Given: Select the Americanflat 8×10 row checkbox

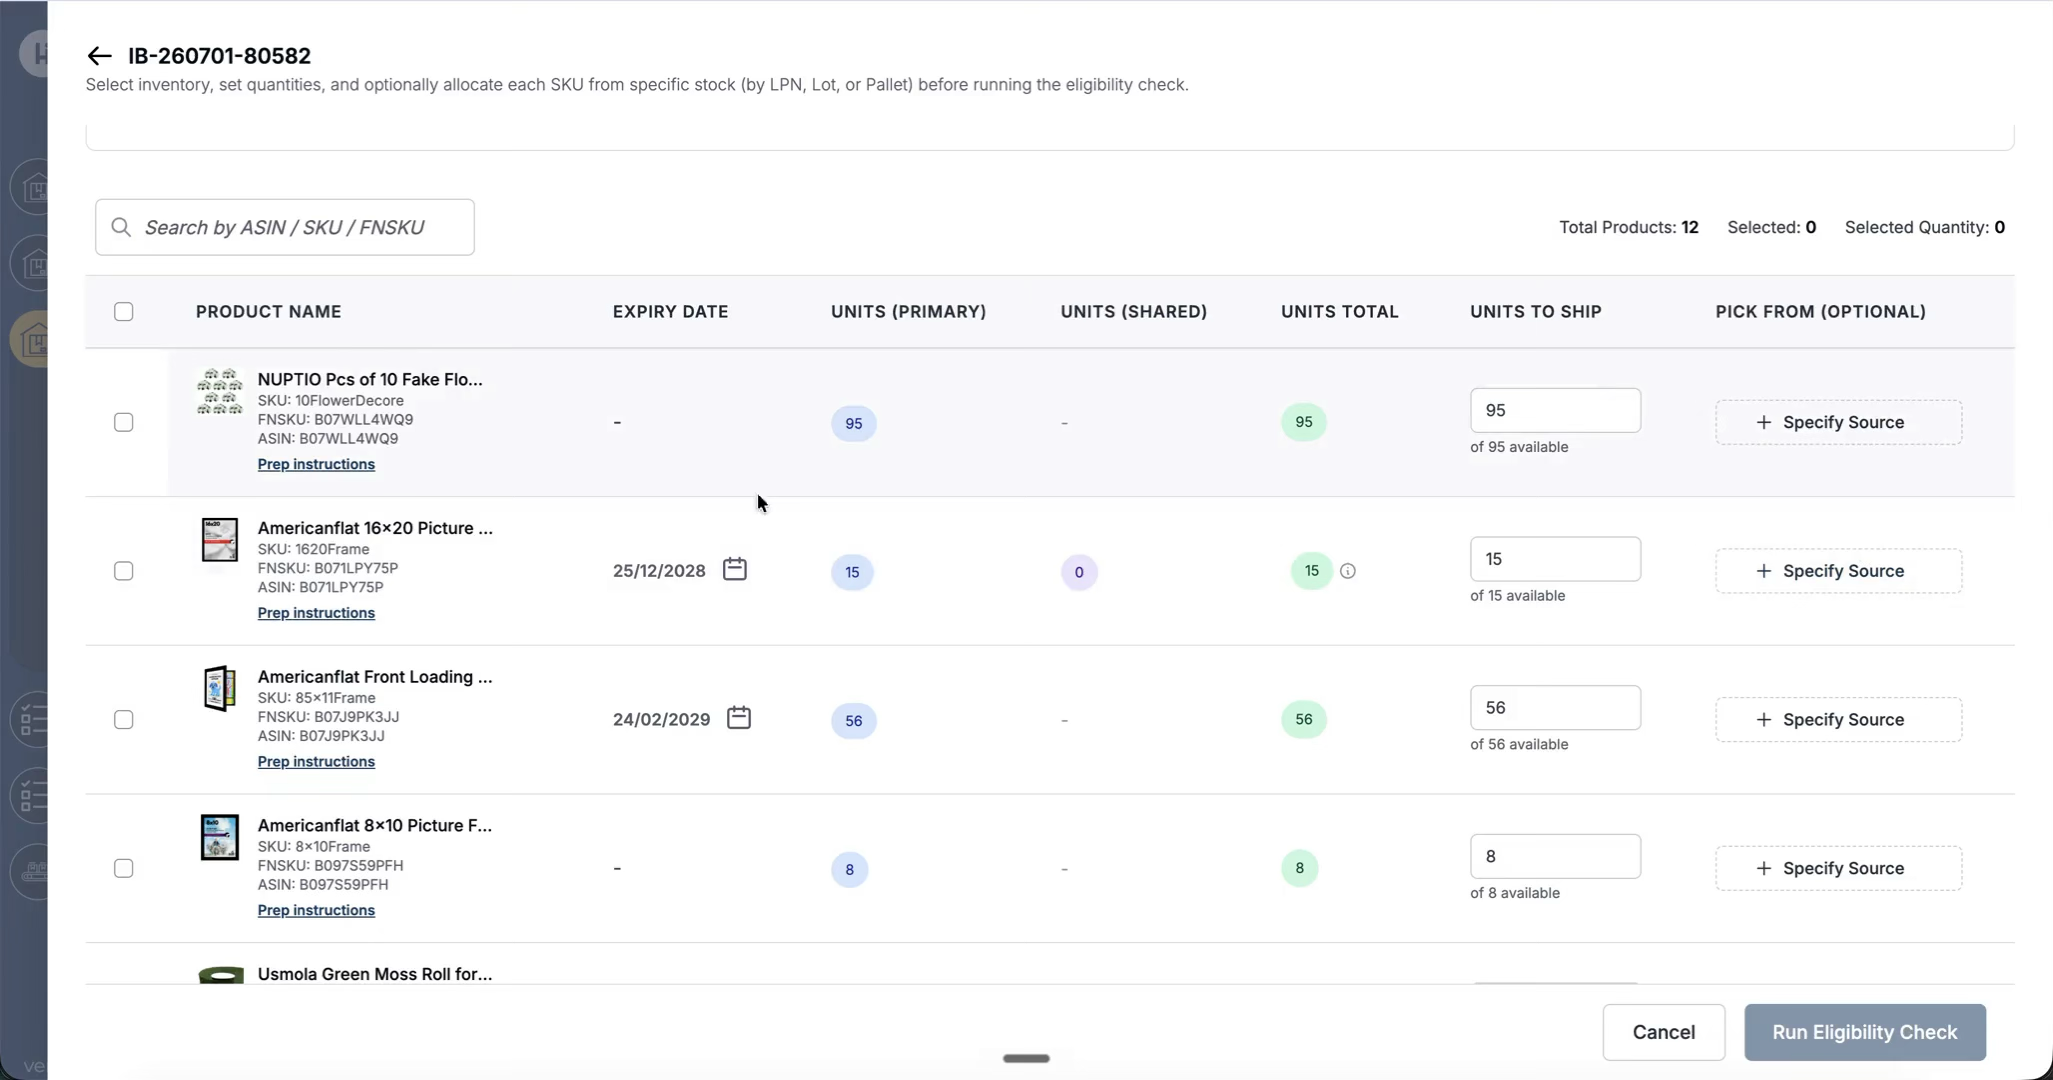Looking at the screenshot, I should coord(124,868).
